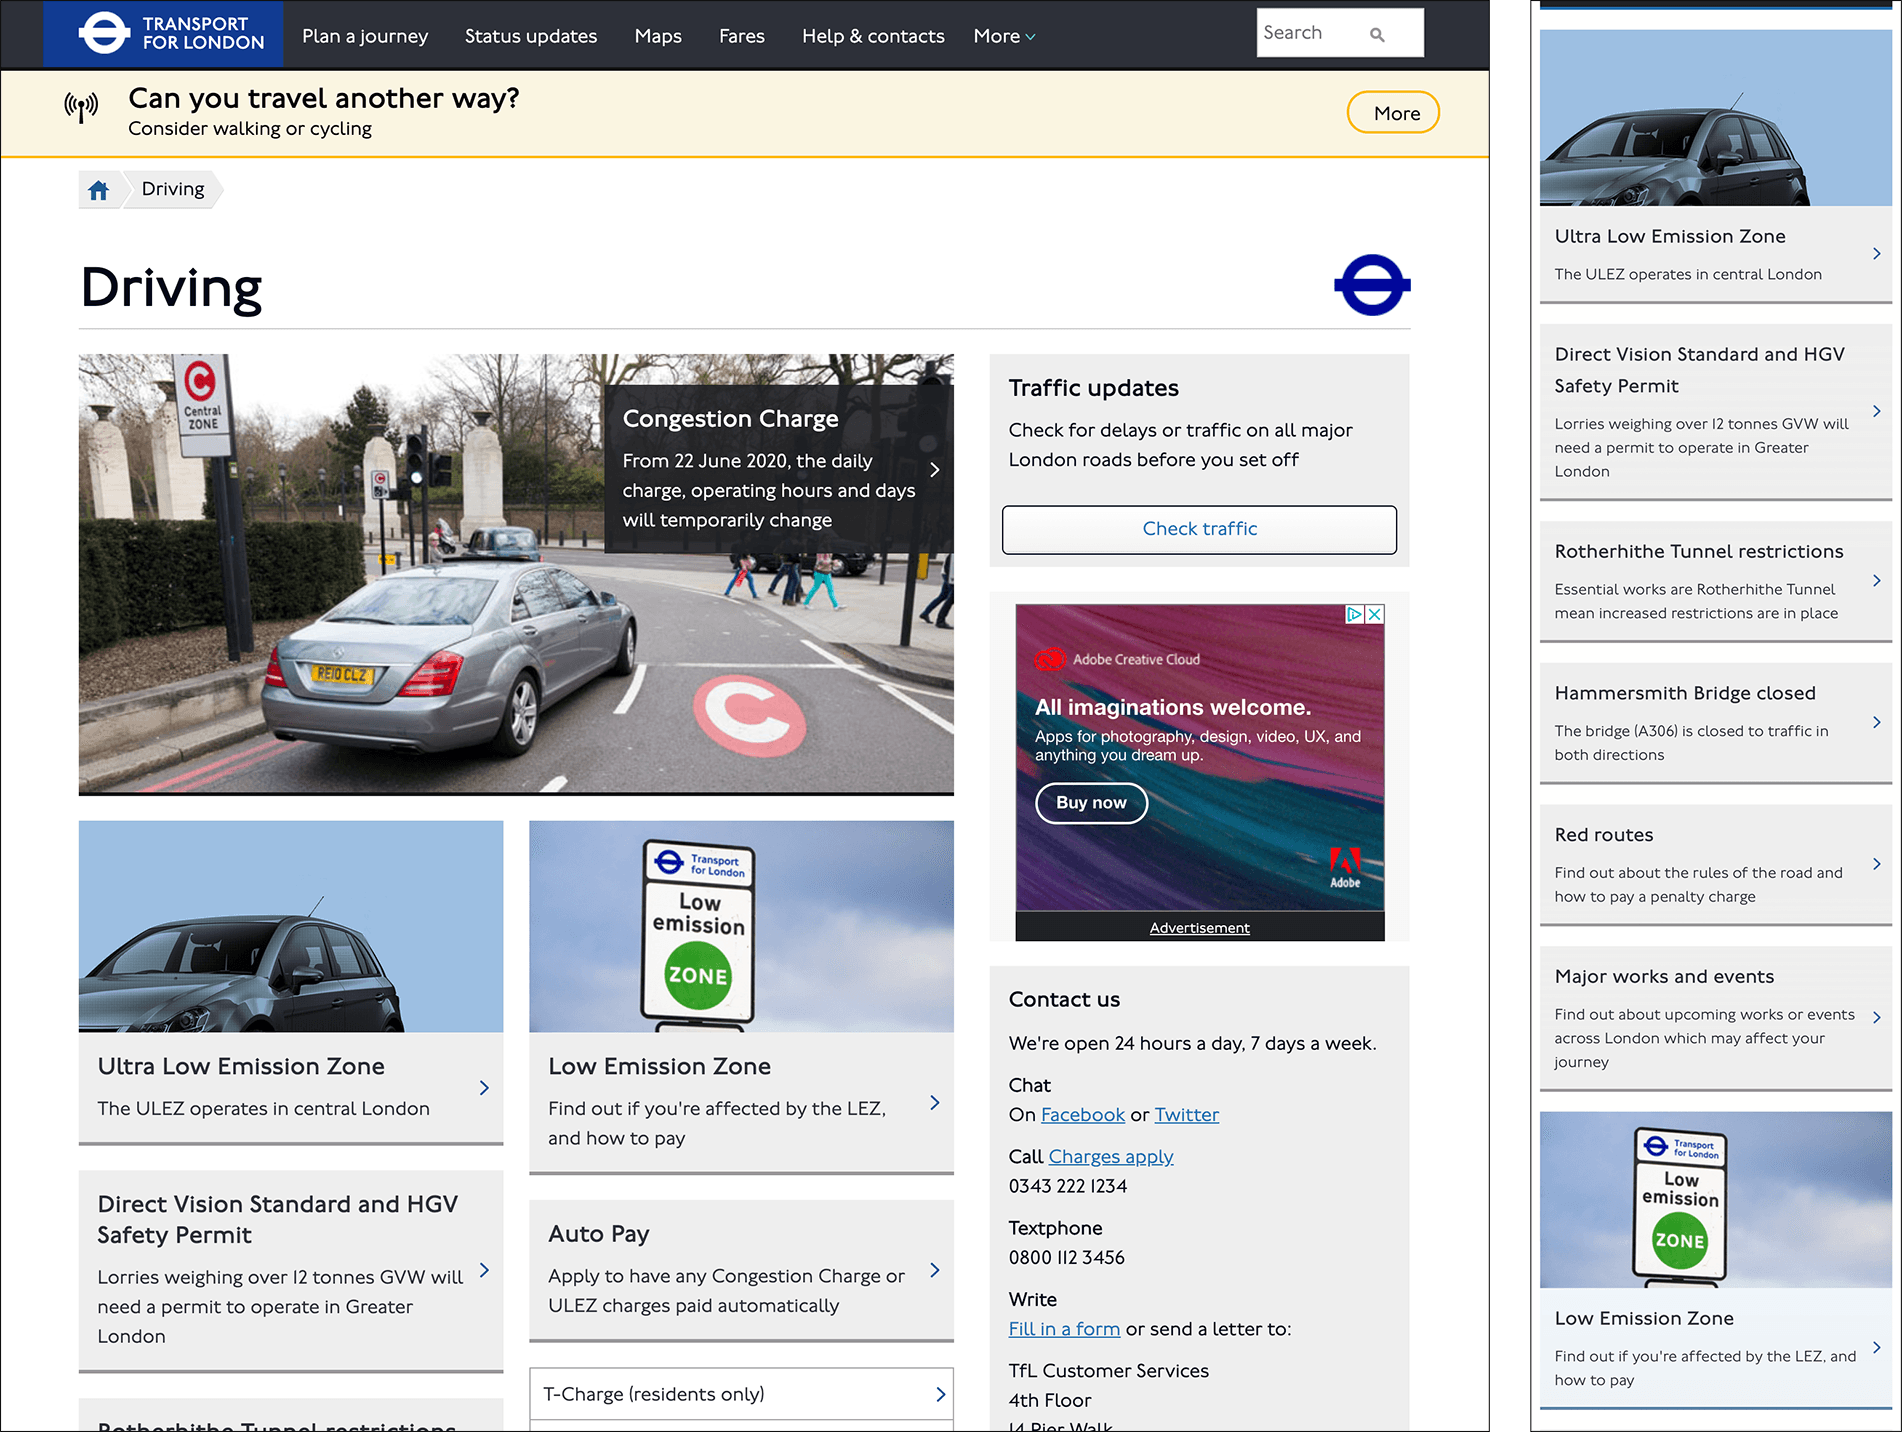
Task: Click the AdChoices icon on advertisement
Action: [1354, 614]
